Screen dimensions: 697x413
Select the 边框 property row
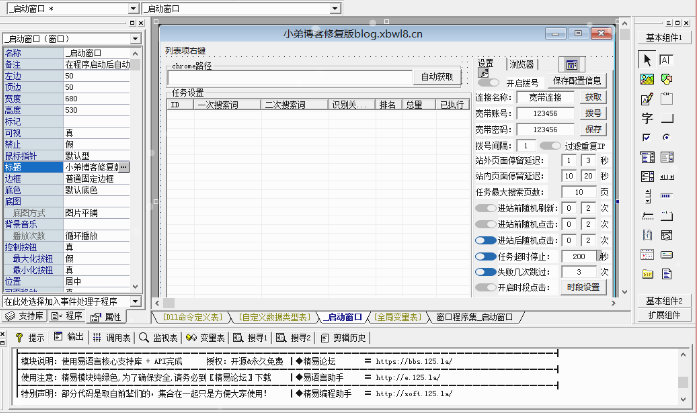(67, 178)
